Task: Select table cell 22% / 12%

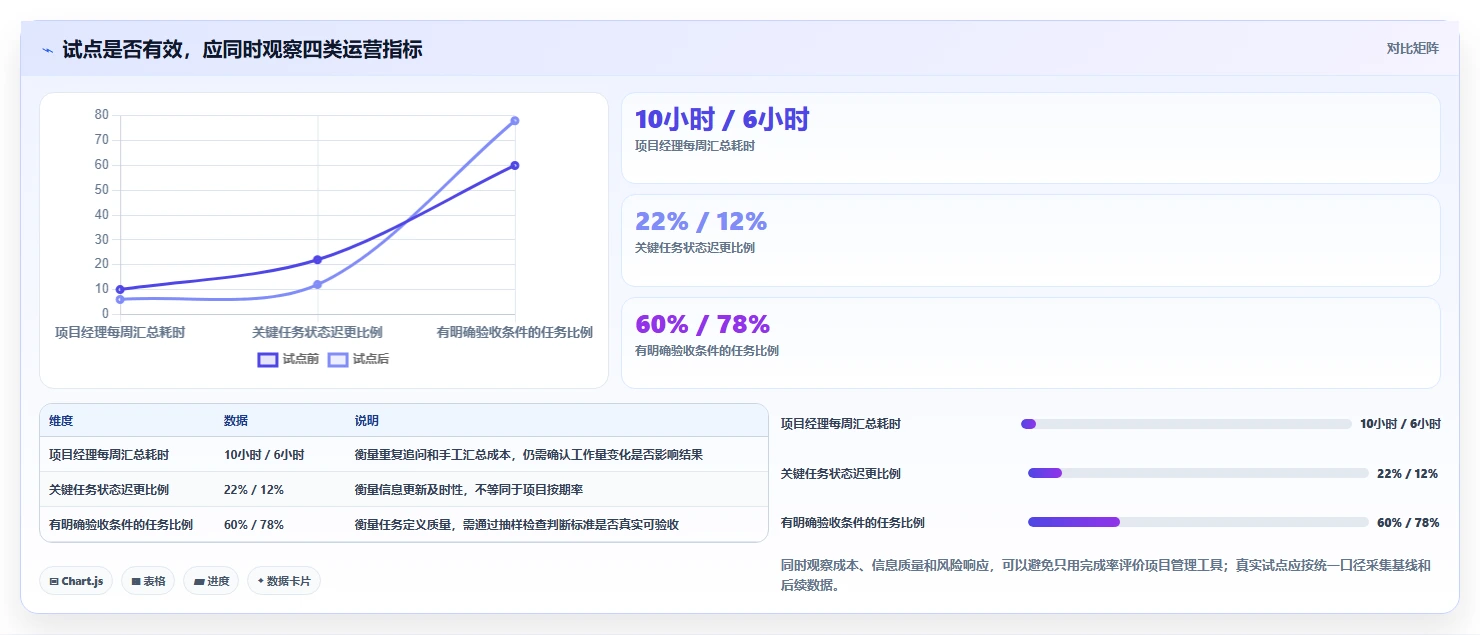Action: (254, 490)
